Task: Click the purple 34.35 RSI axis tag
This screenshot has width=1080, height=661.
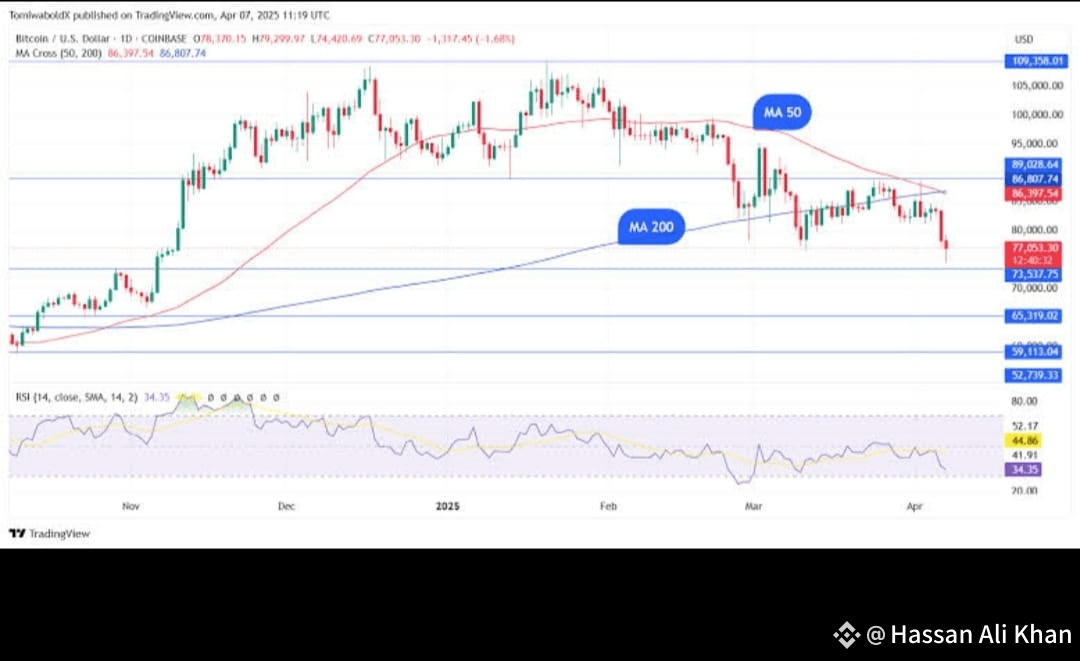Action: 1024,470
